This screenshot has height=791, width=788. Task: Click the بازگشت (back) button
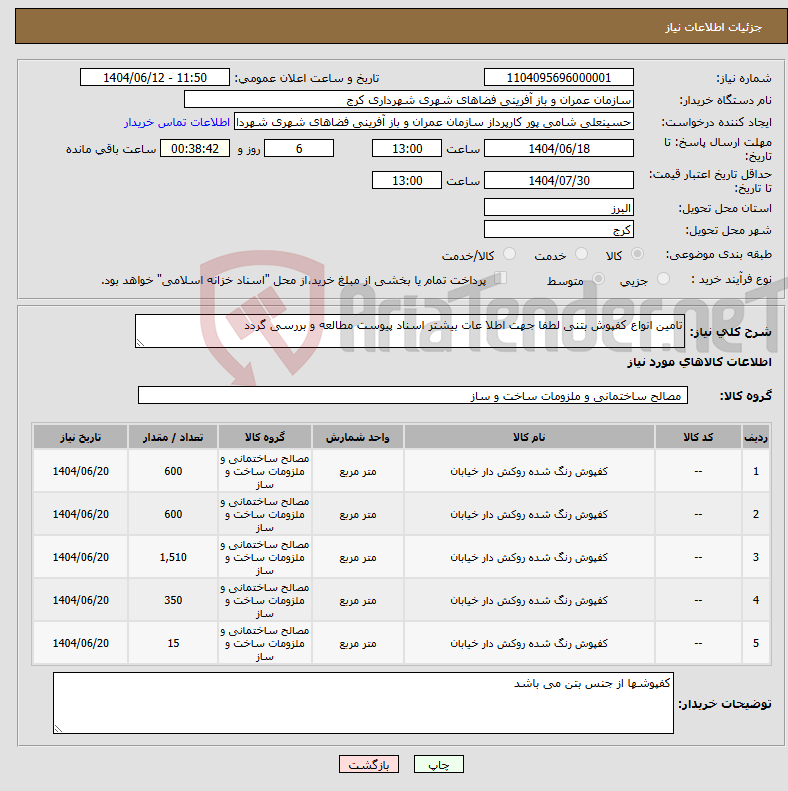coord(369,764)
